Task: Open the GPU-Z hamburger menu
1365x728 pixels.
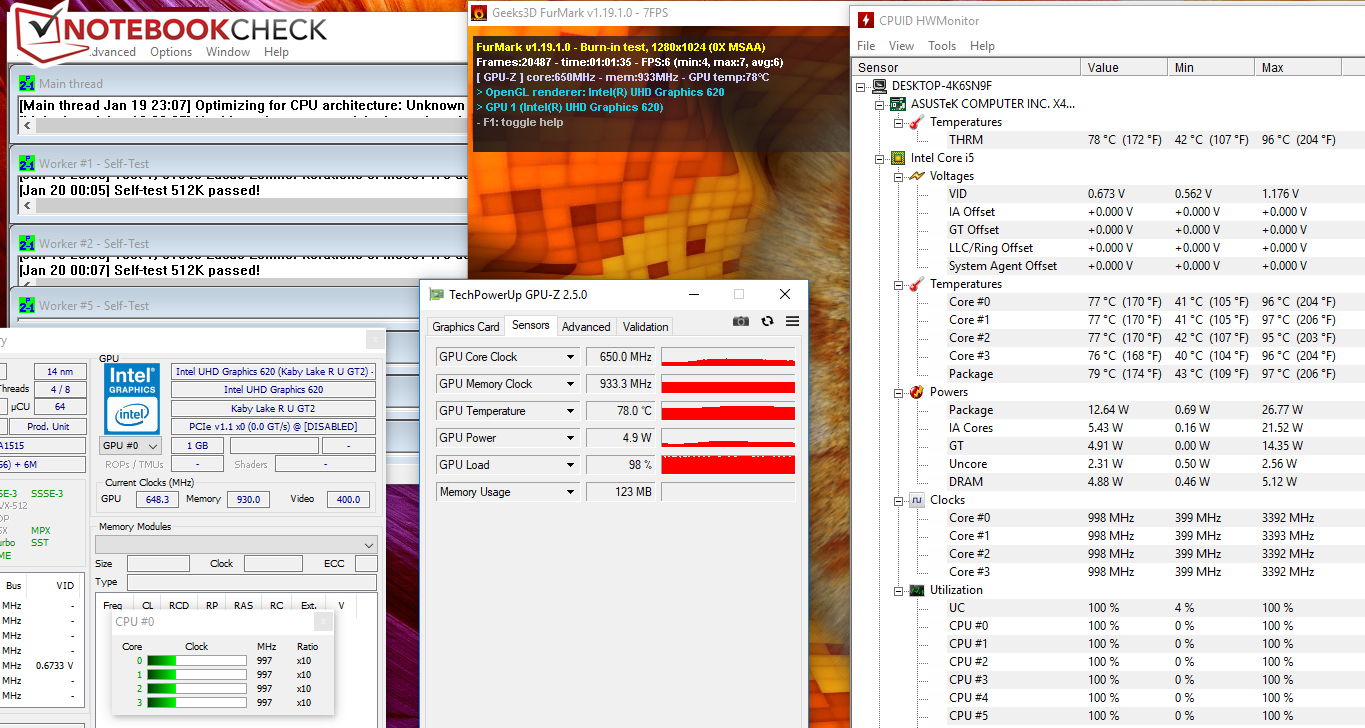Action: [792, 321]
